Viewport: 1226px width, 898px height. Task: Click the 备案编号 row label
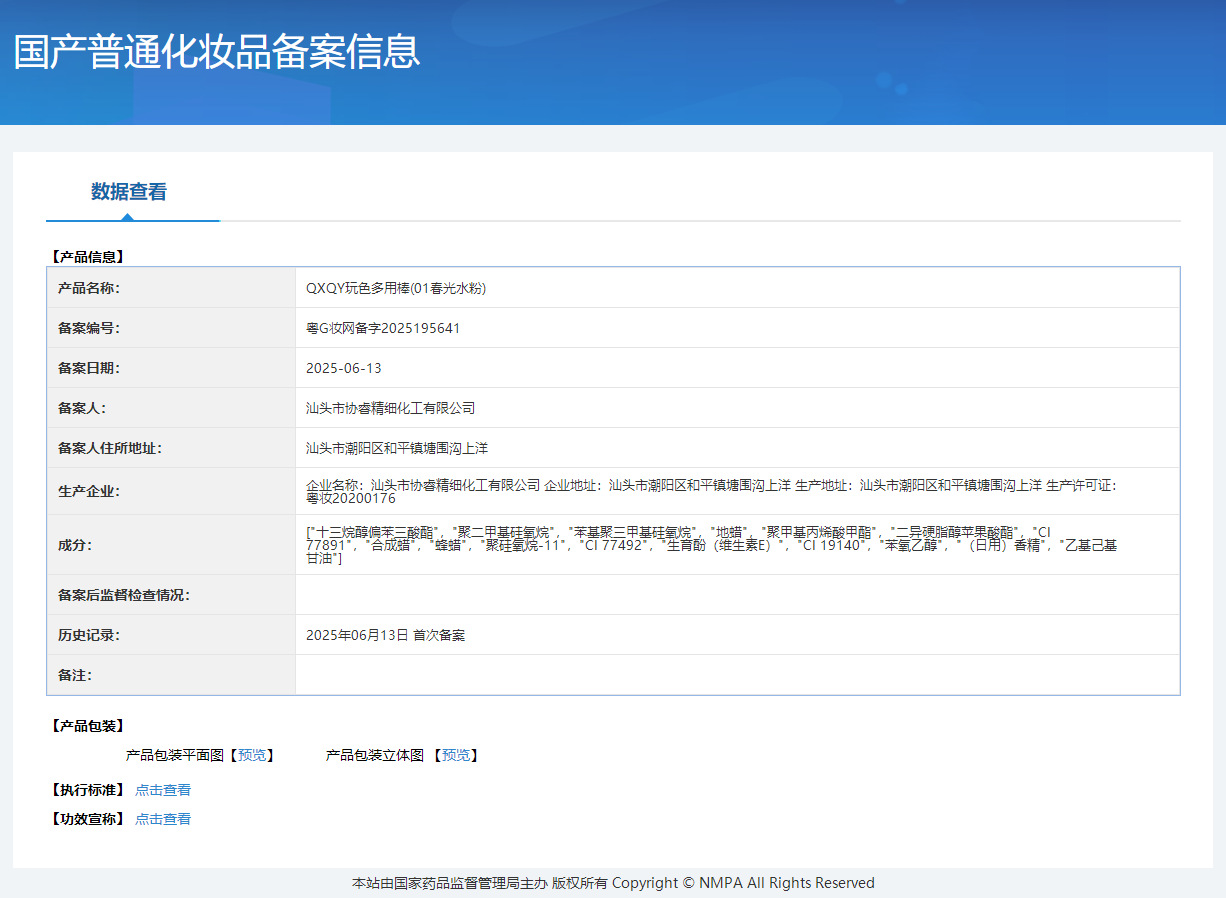pyautogui.click(x=89, y=328)
